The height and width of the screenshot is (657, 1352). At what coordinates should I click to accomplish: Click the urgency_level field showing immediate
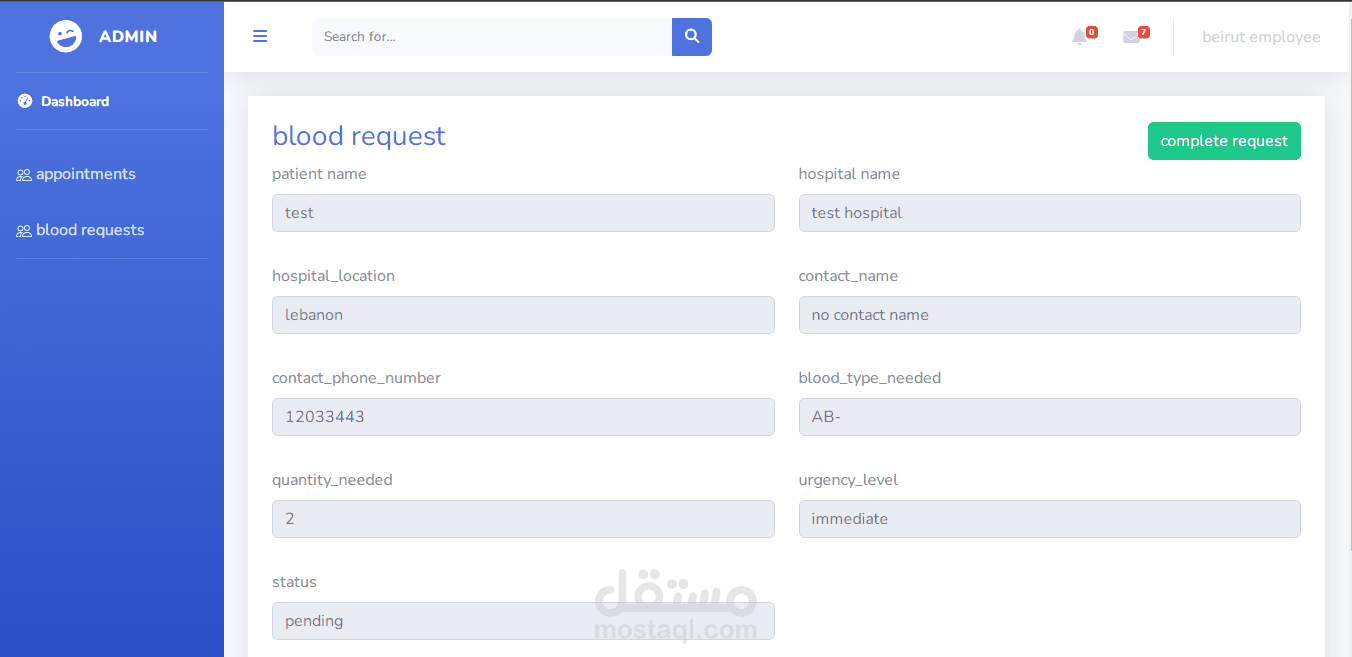click(1049, 519)
